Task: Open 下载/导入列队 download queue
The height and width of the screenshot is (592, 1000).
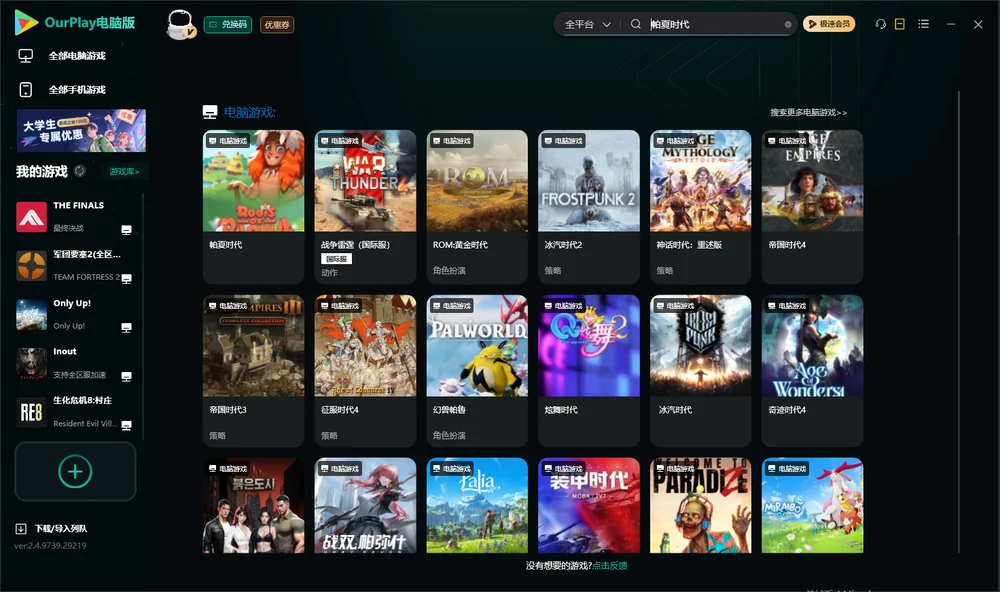Action: coord(61,529)
